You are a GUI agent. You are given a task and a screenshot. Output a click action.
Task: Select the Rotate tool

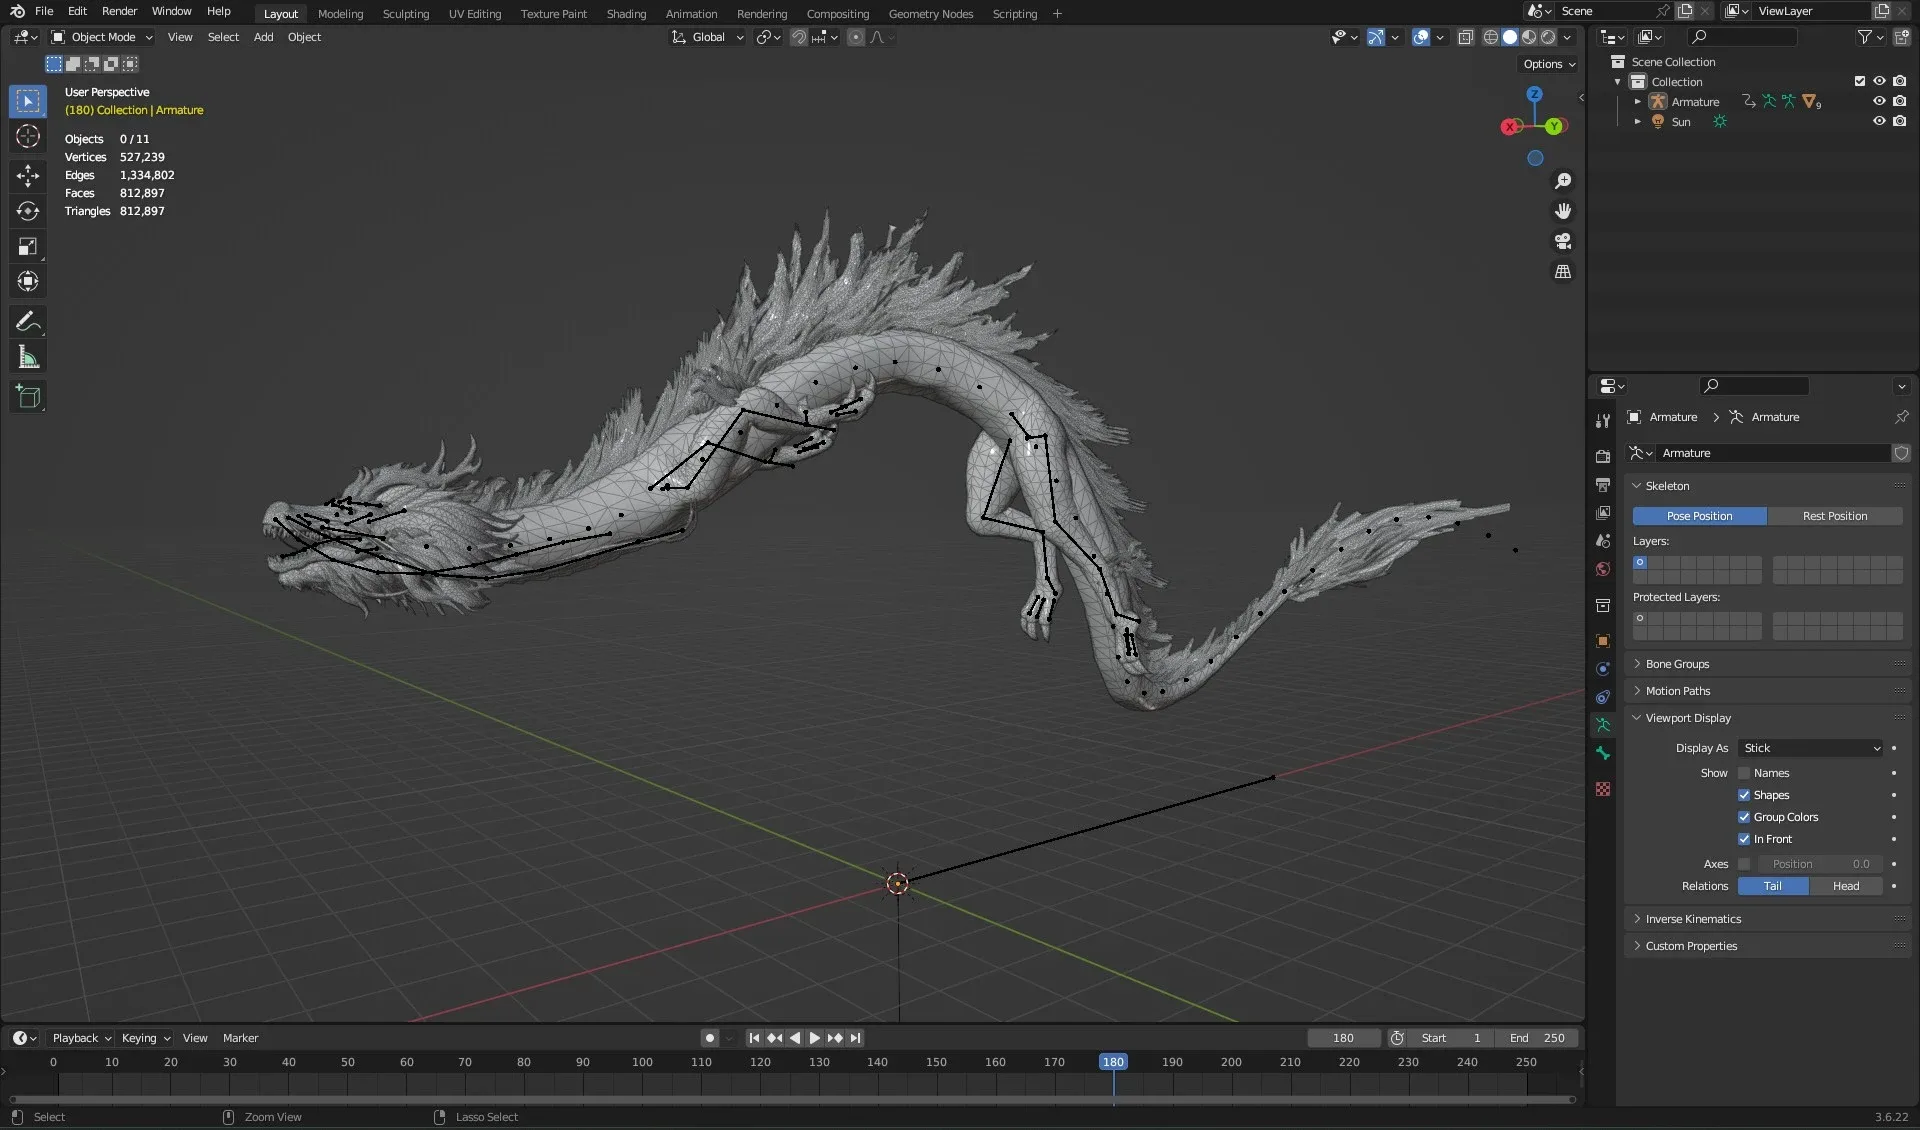(28, 211)
